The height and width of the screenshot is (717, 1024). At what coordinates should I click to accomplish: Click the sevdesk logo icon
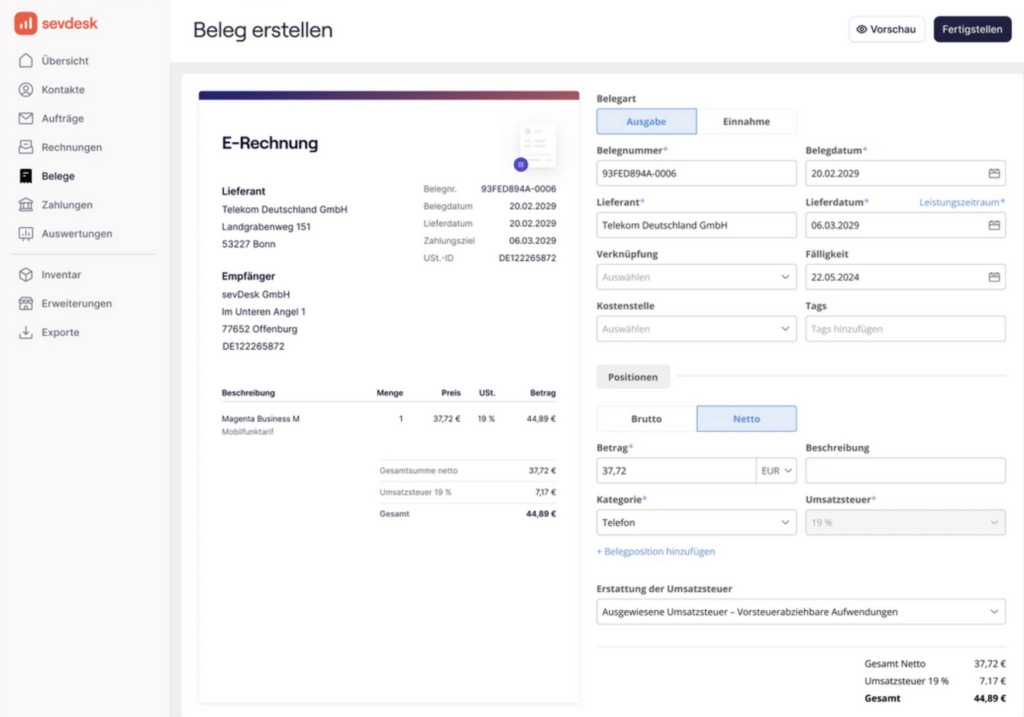coord(25,23)
